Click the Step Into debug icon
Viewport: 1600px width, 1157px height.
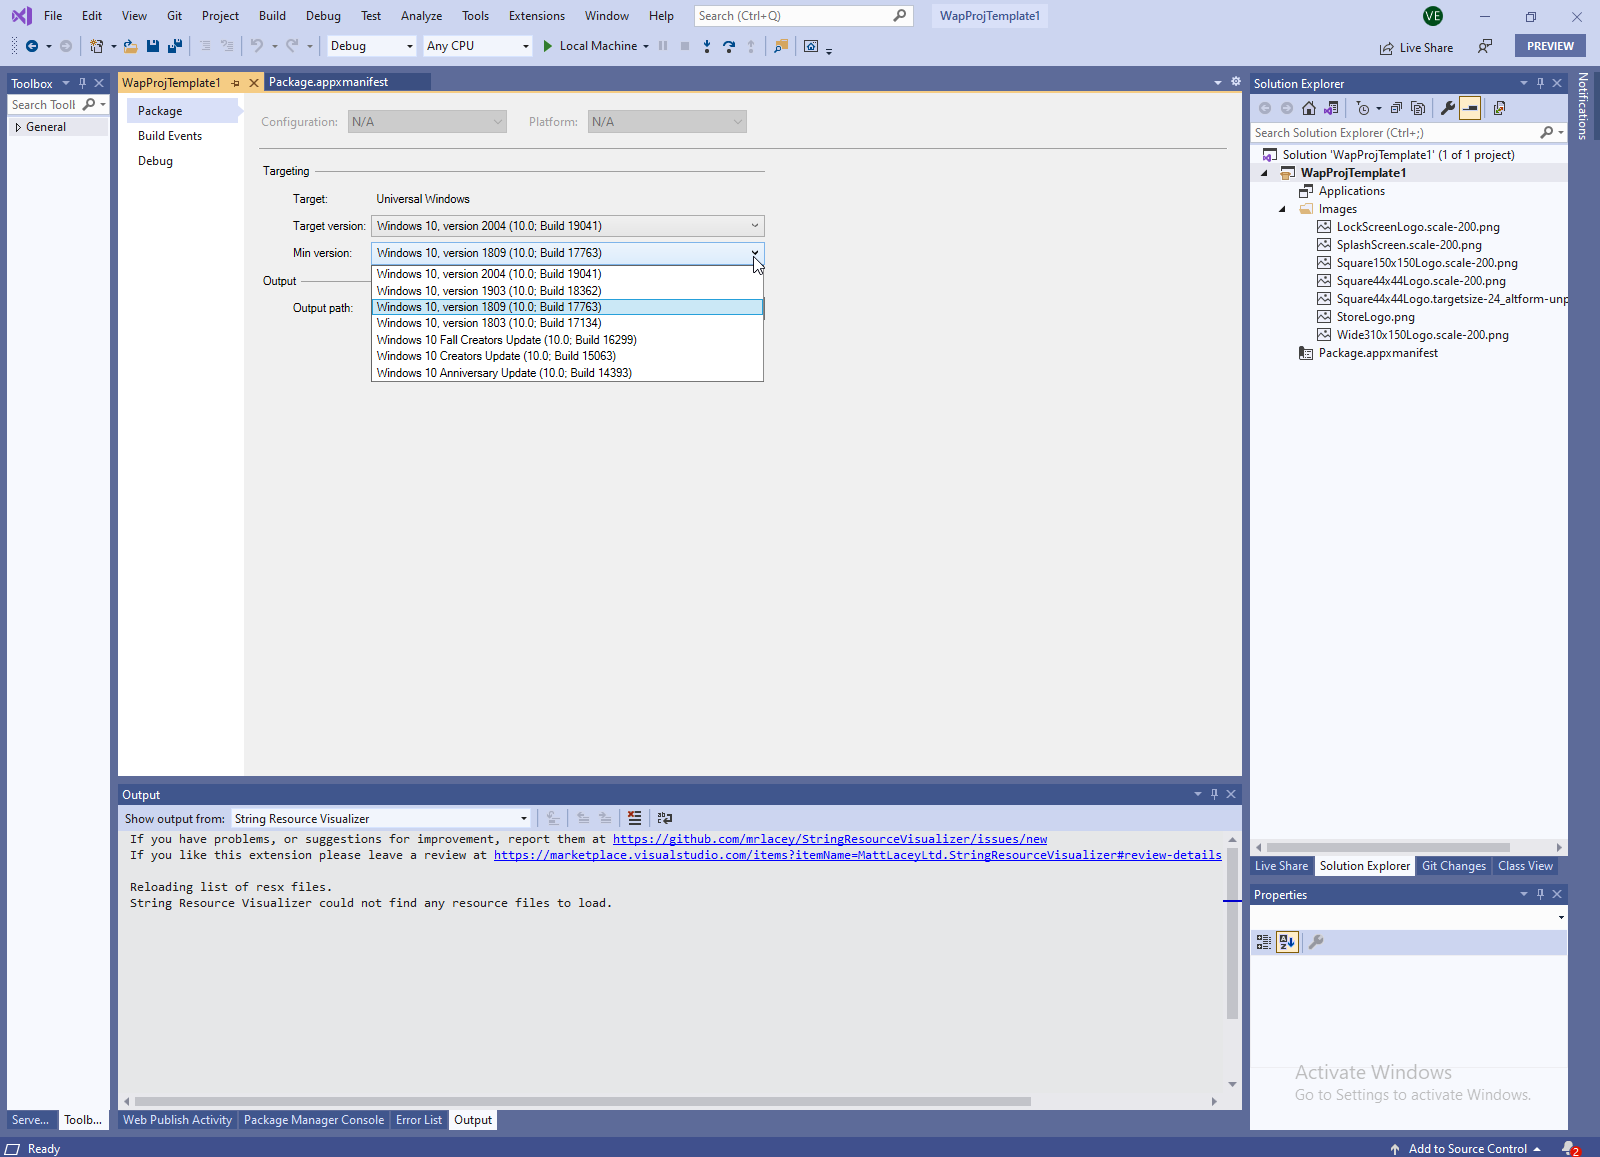pos(707,46)
